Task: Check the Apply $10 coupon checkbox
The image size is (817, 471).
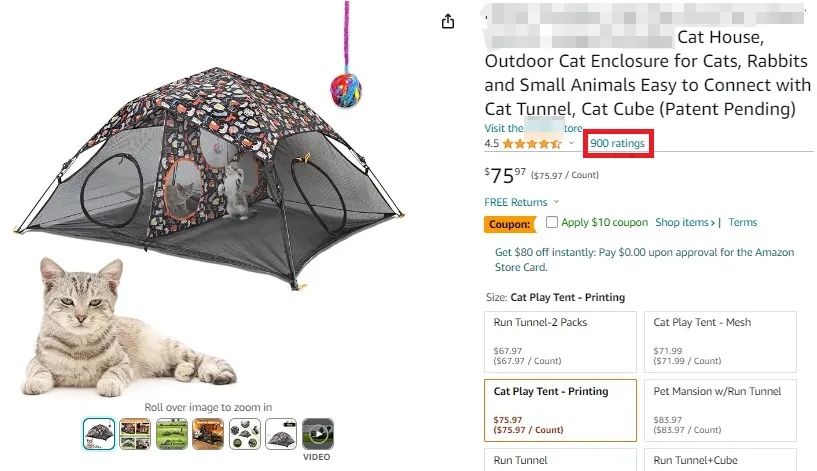Action: [x=552, y=222]
